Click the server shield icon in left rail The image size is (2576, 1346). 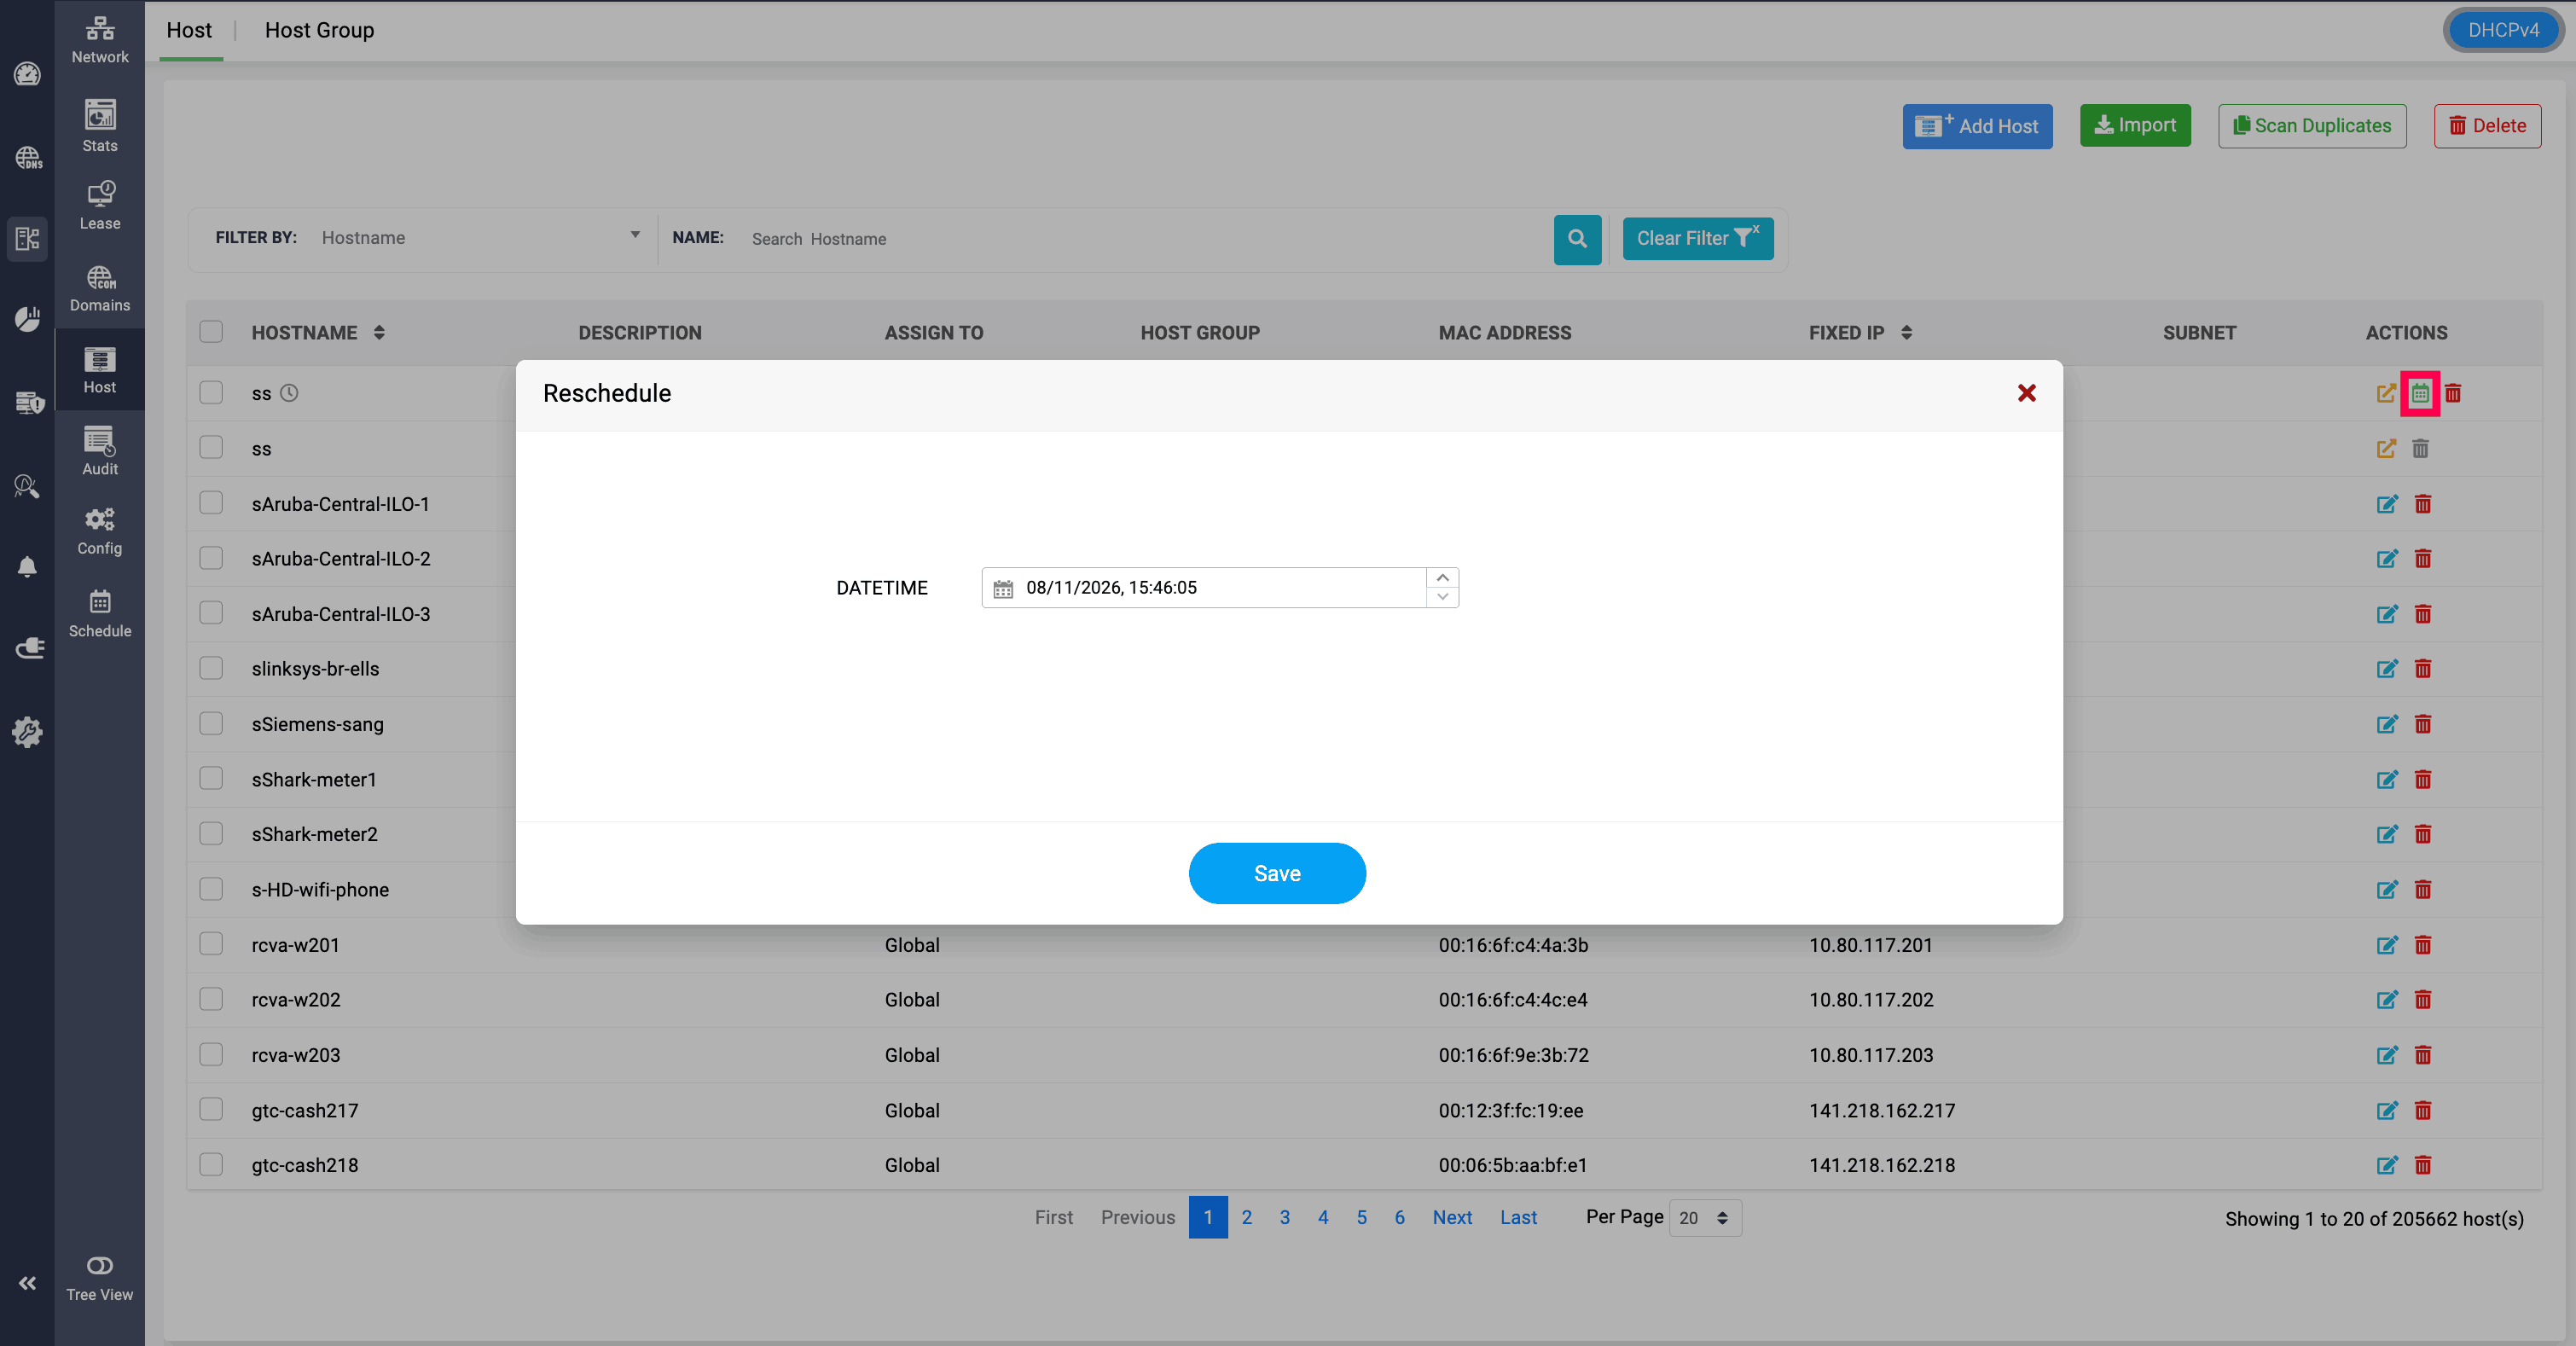[29, 402]
